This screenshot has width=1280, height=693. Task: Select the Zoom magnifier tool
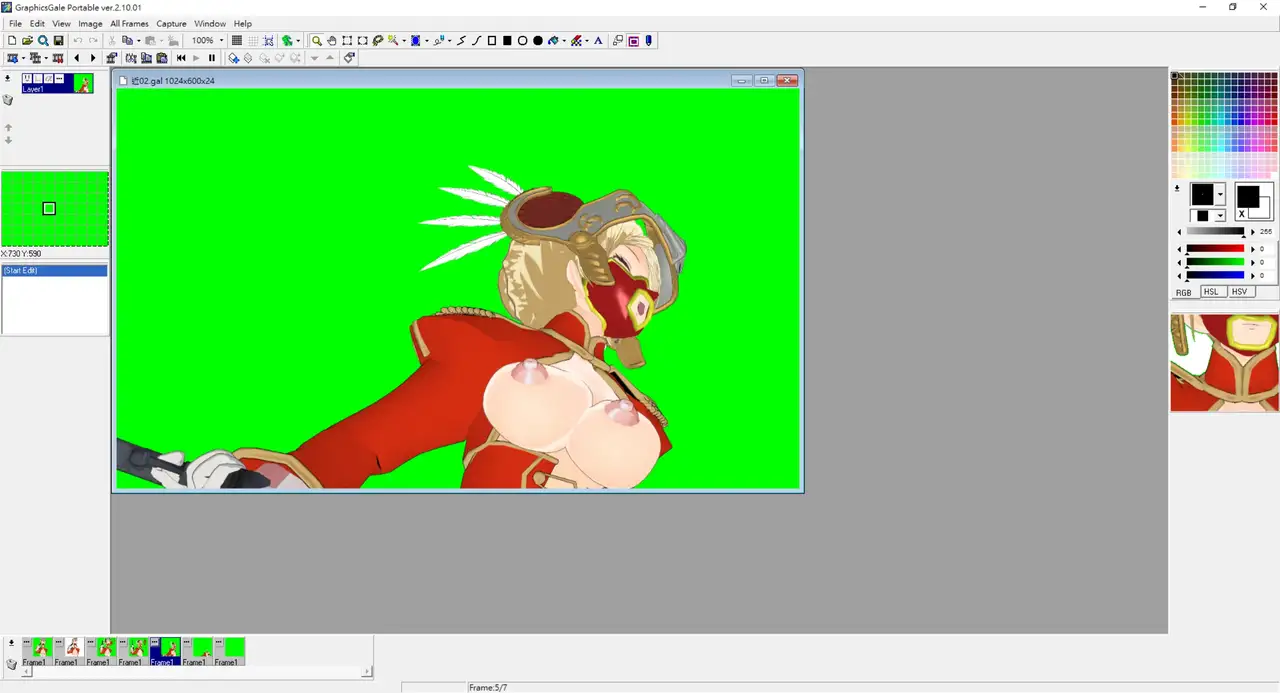(317, 41)
